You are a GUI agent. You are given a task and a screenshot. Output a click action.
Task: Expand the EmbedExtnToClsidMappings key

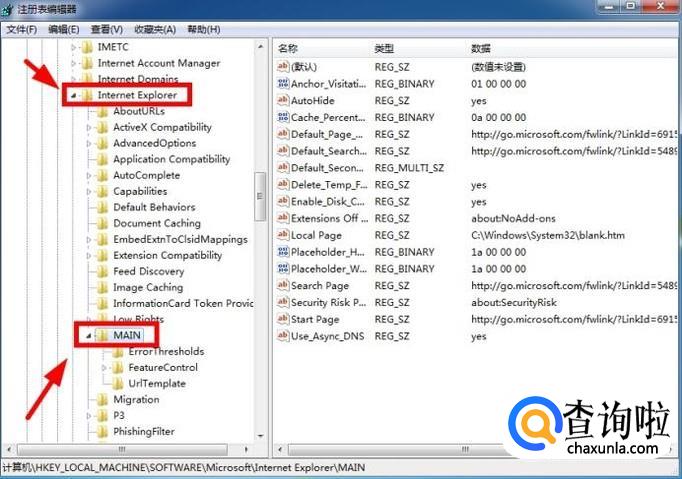(89, 239)
